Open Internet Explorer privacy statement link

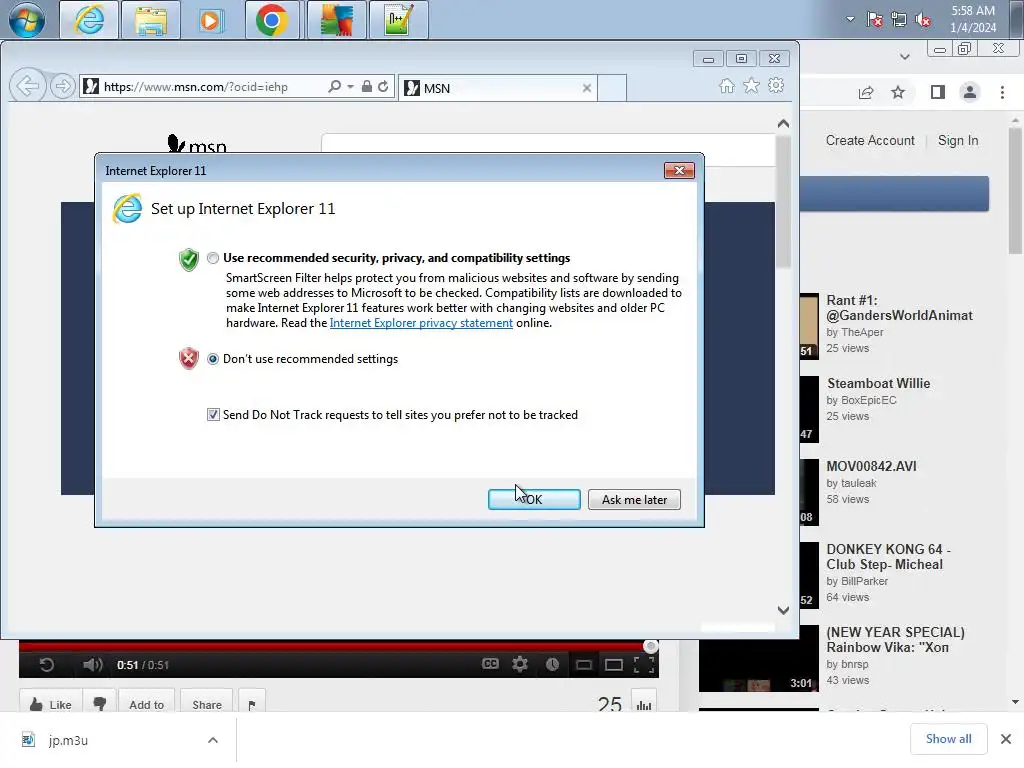[421, 323]
